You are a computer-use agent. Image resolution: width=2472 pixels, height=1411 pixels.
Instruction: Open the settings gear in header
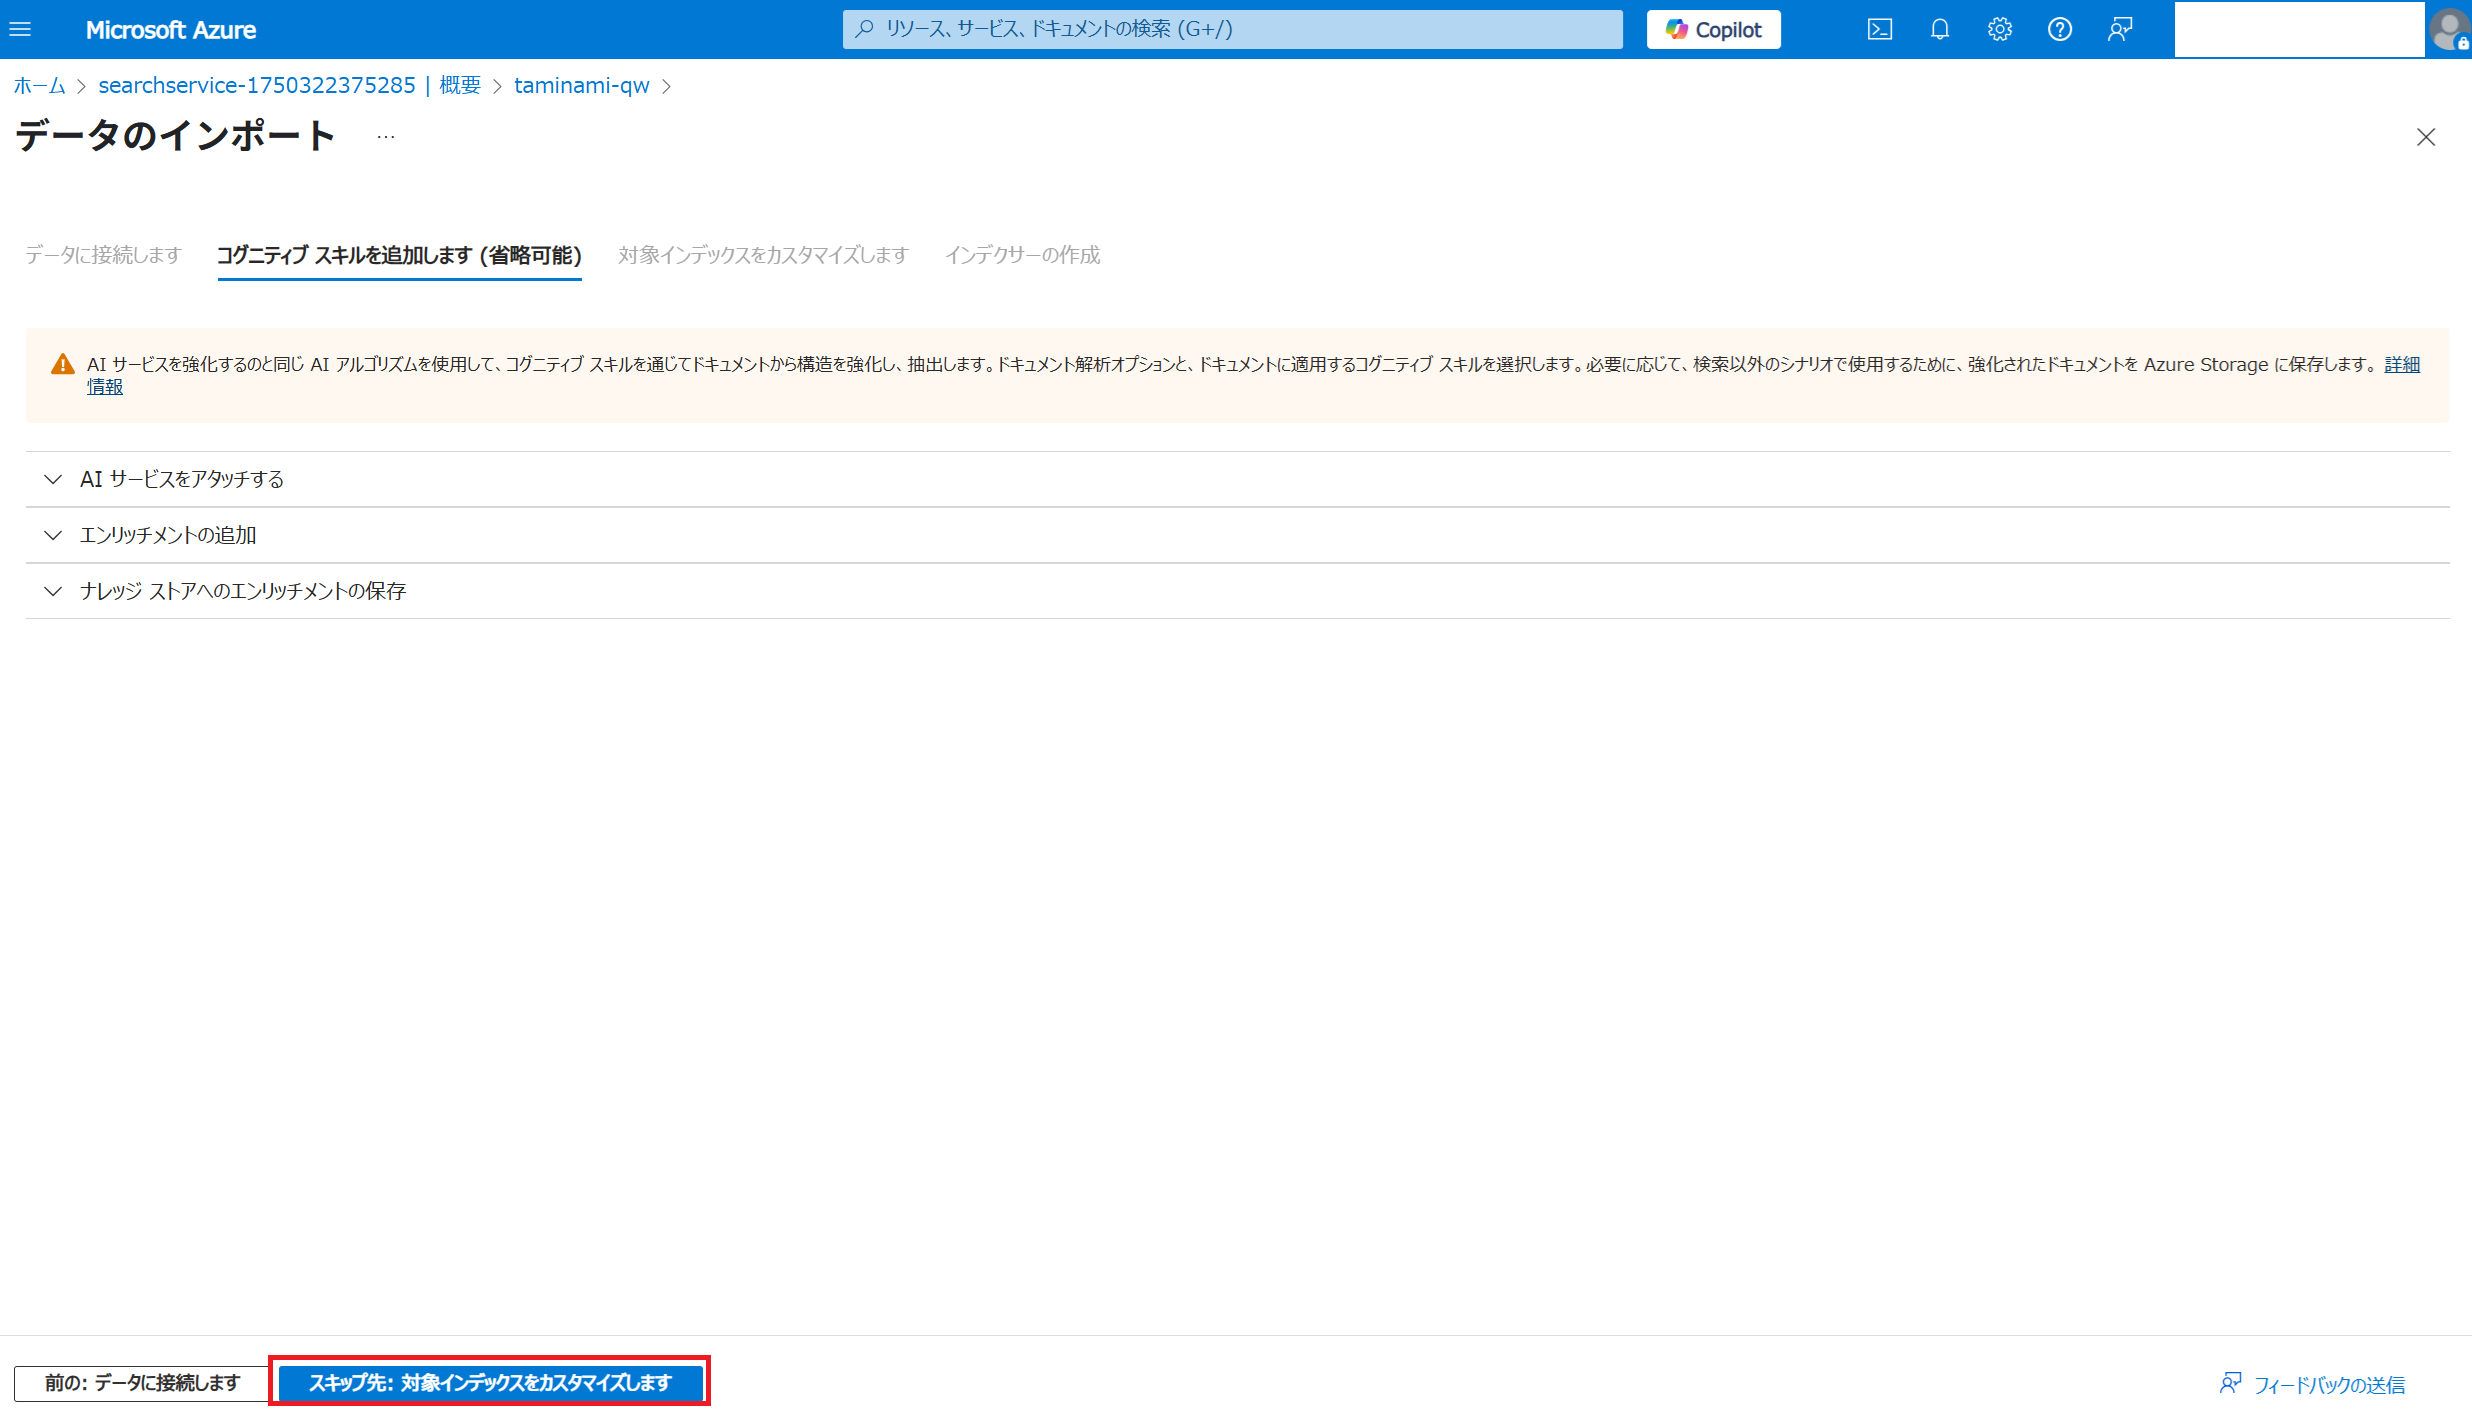coord(1999,29)
